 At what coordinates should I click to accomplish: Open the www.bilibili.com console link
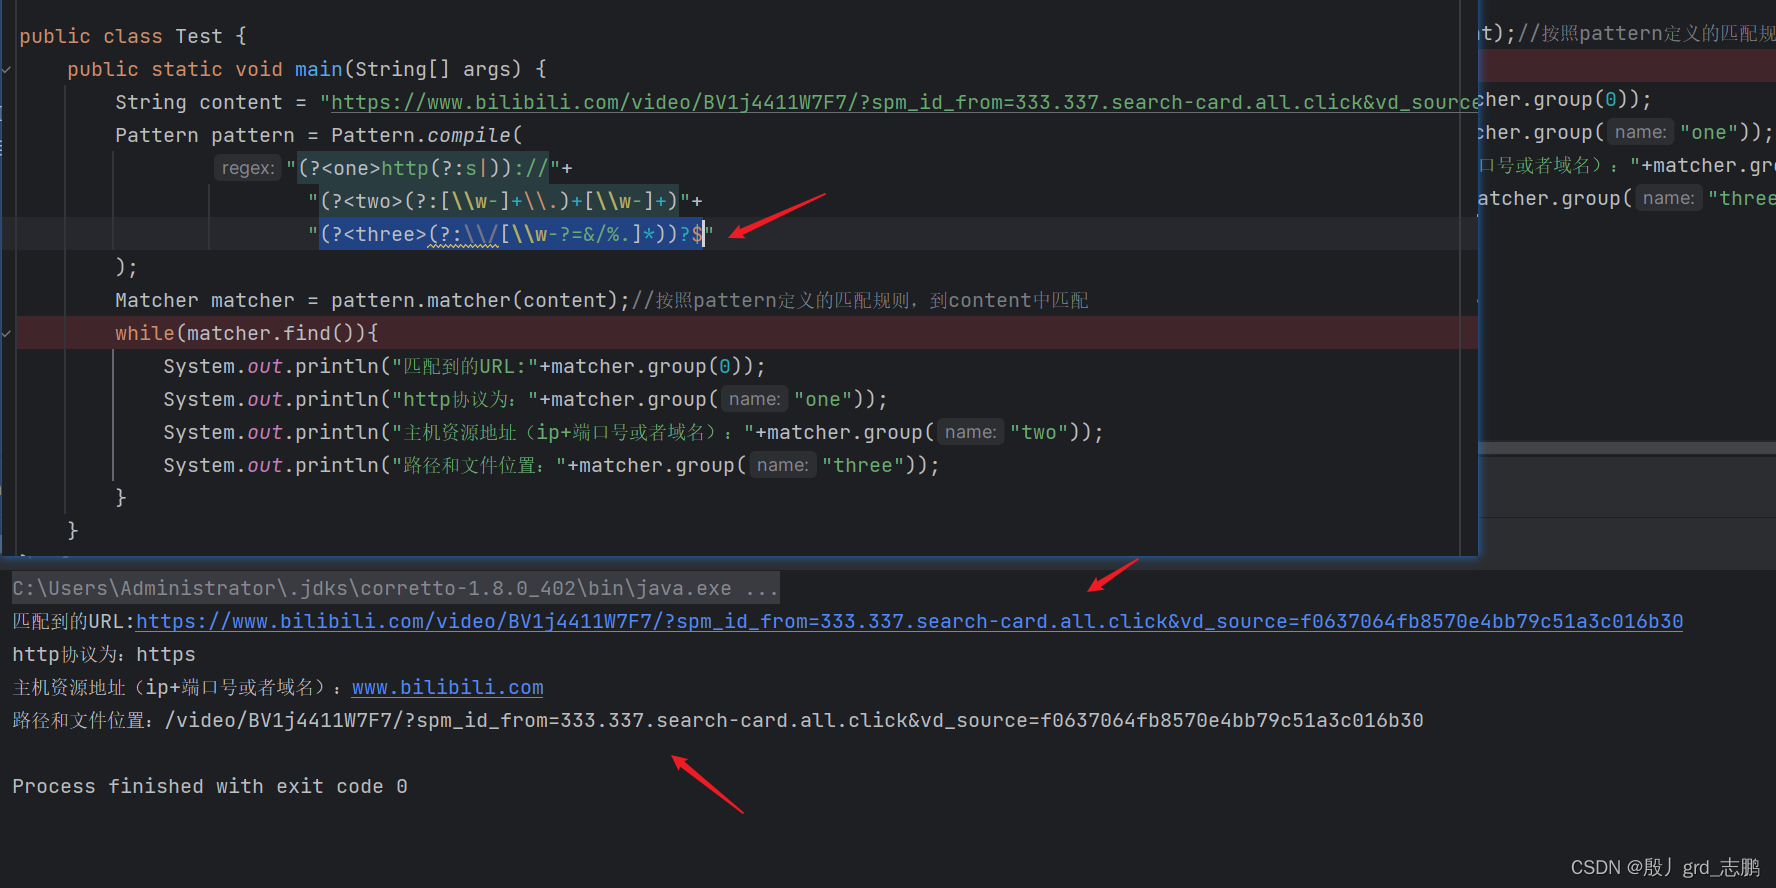(x=448, y=687)
